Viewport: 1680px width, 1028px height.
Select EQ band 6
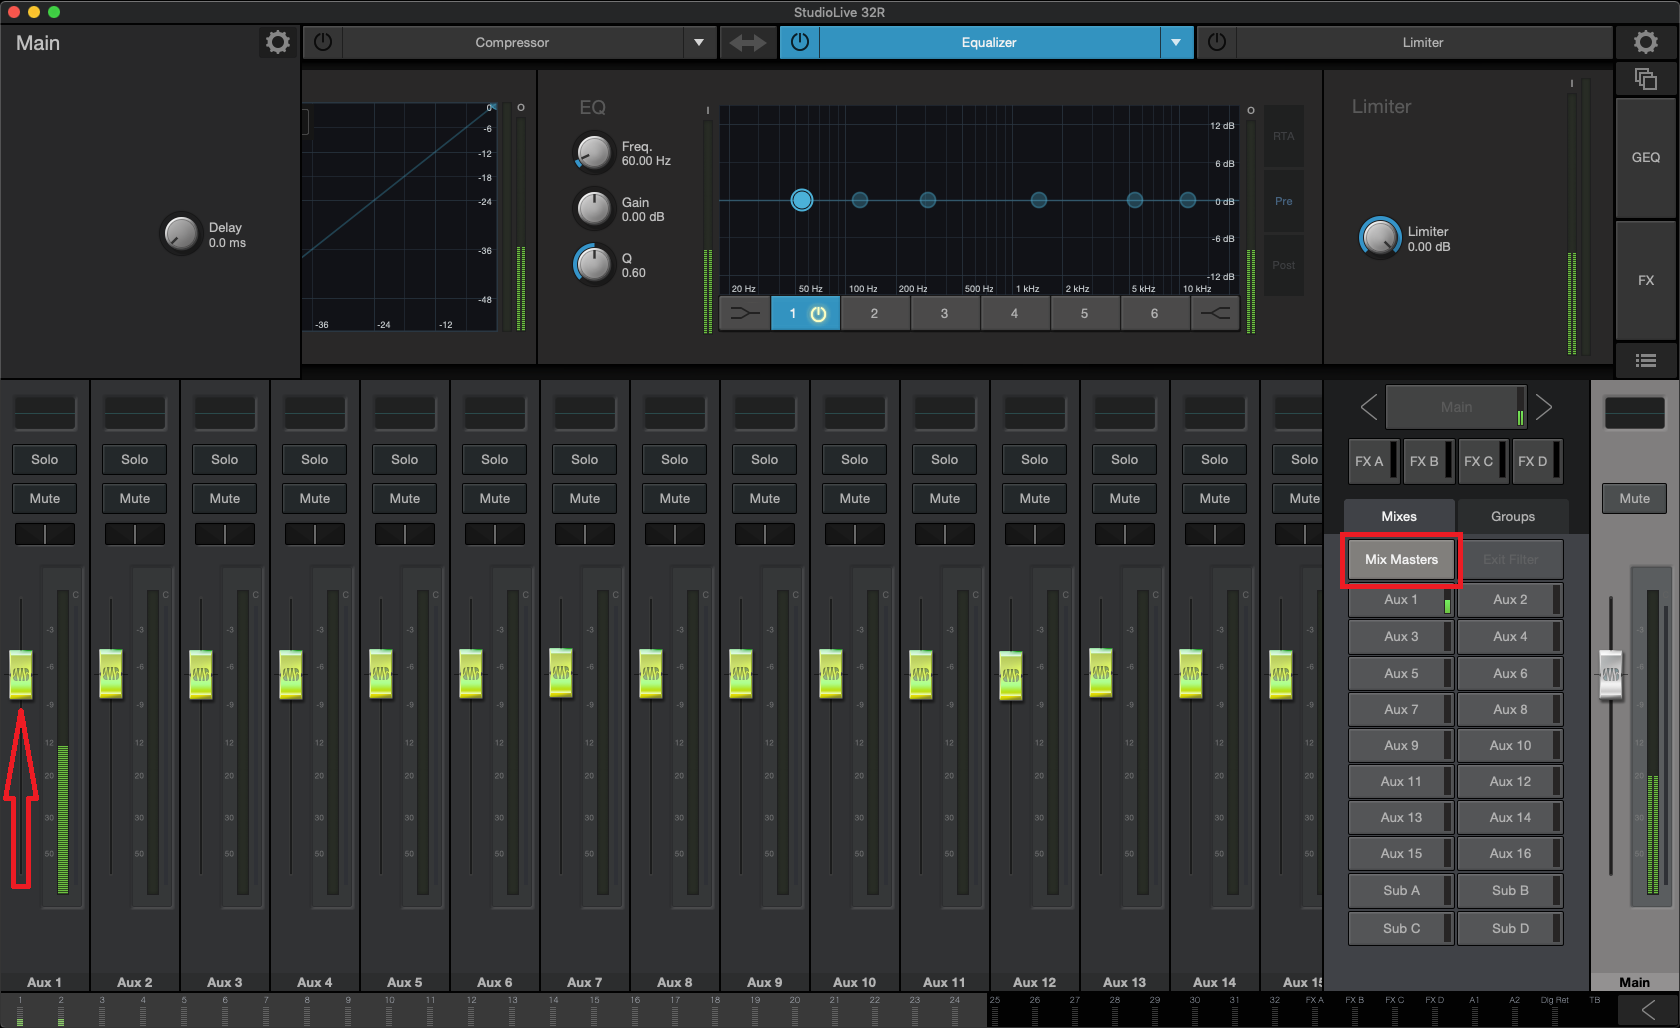(x=1154, y=313)
